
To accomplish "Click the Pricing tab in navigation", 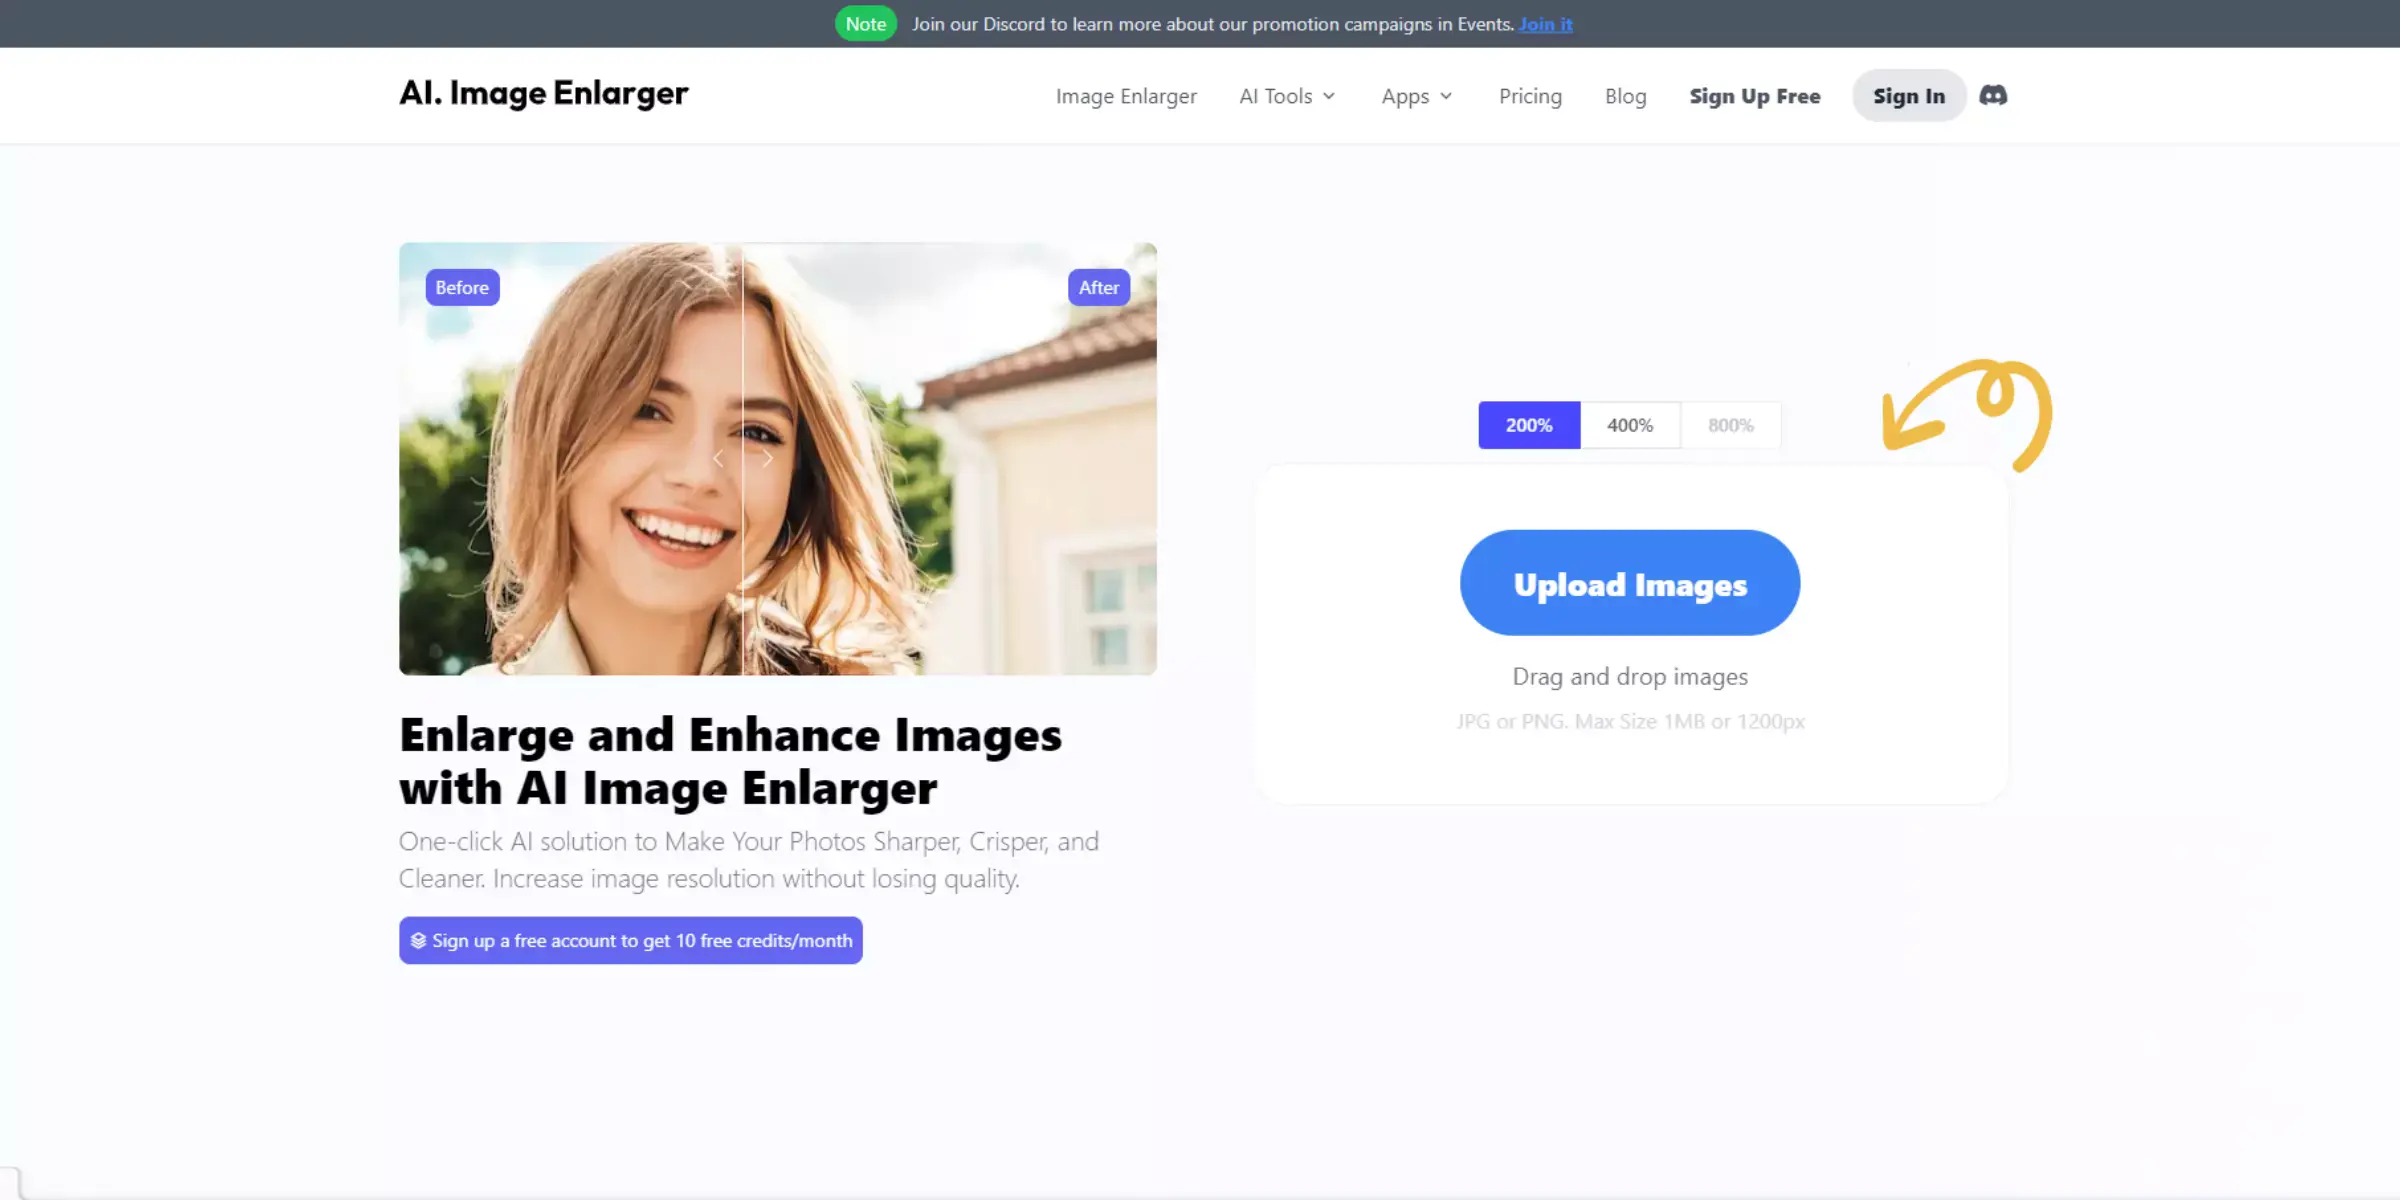I will [1531, 95].
